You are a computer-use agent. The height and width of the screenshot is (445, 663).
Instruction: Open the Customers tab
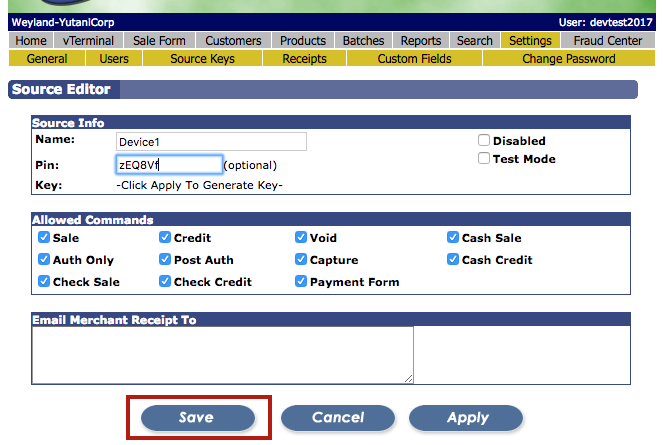(233, 41)
